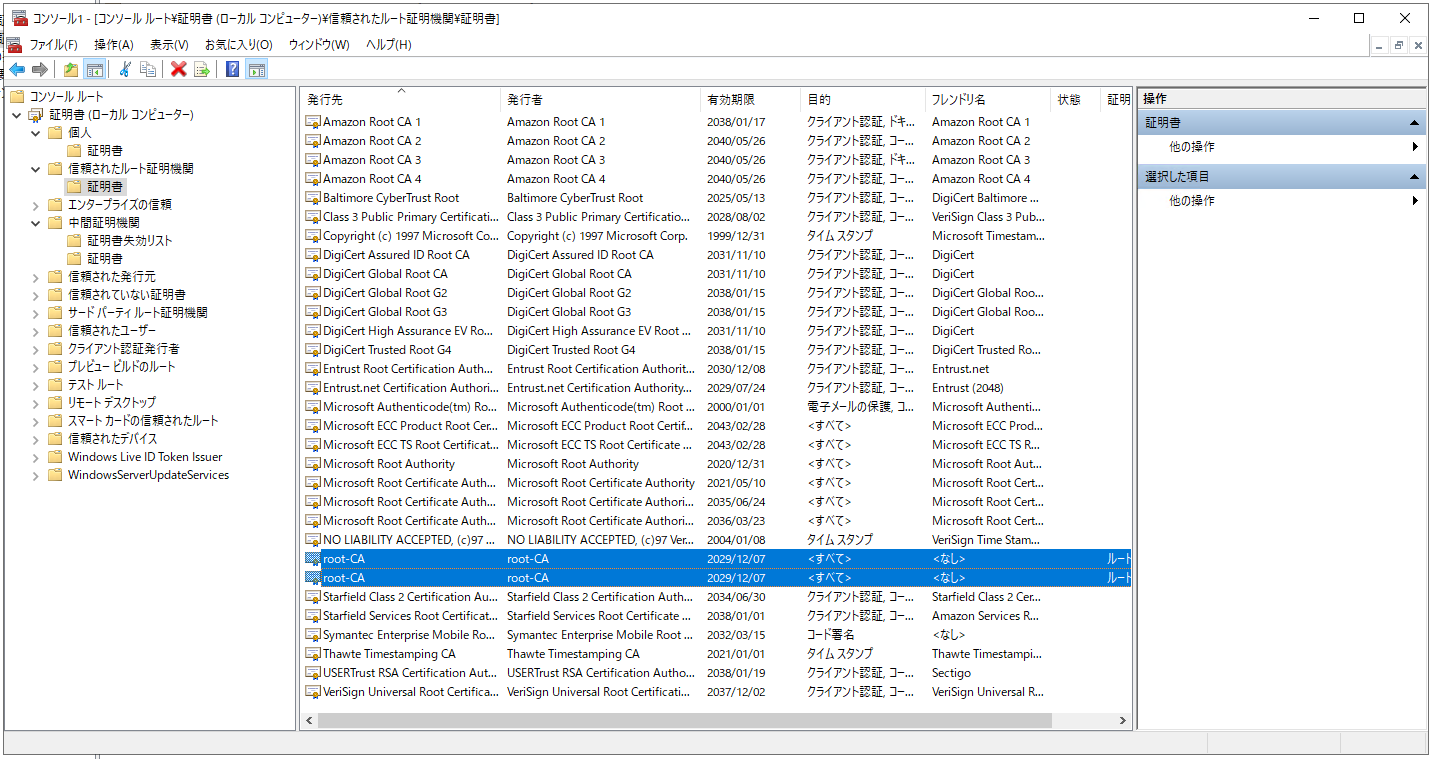Expand the サード パーティ ルート証明機関 node
This screenshot has height=759, width=1430.
click(36, 313)
